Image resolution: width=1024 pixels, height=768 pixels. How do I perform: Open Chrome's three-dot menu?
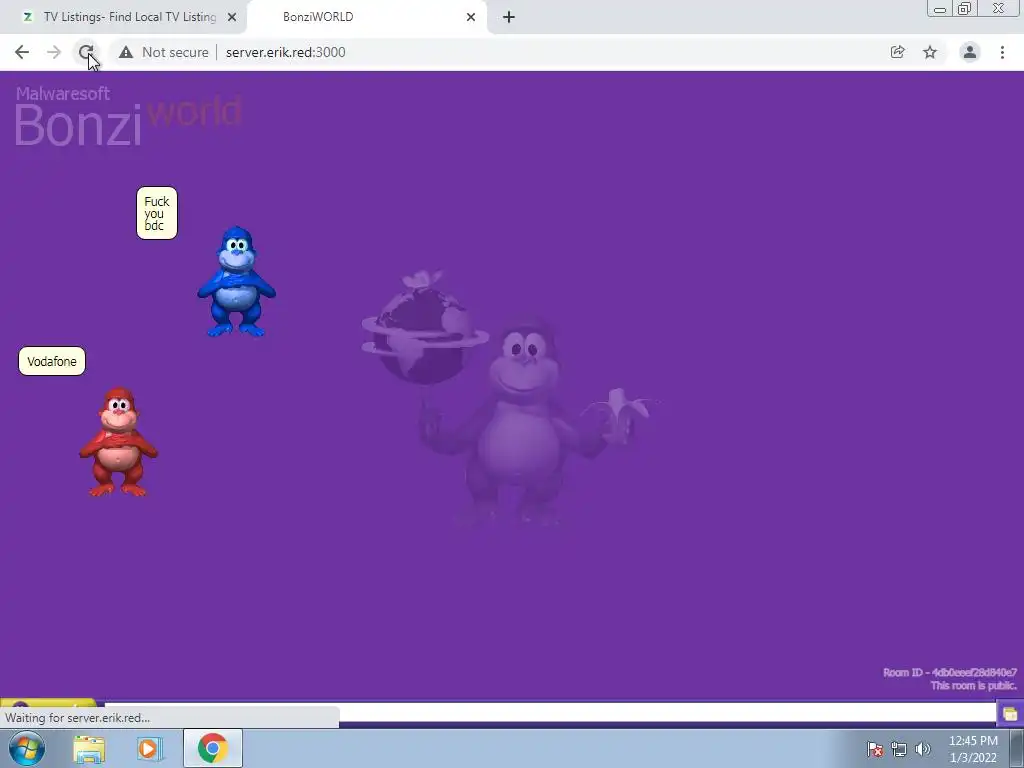point(1002,52)
